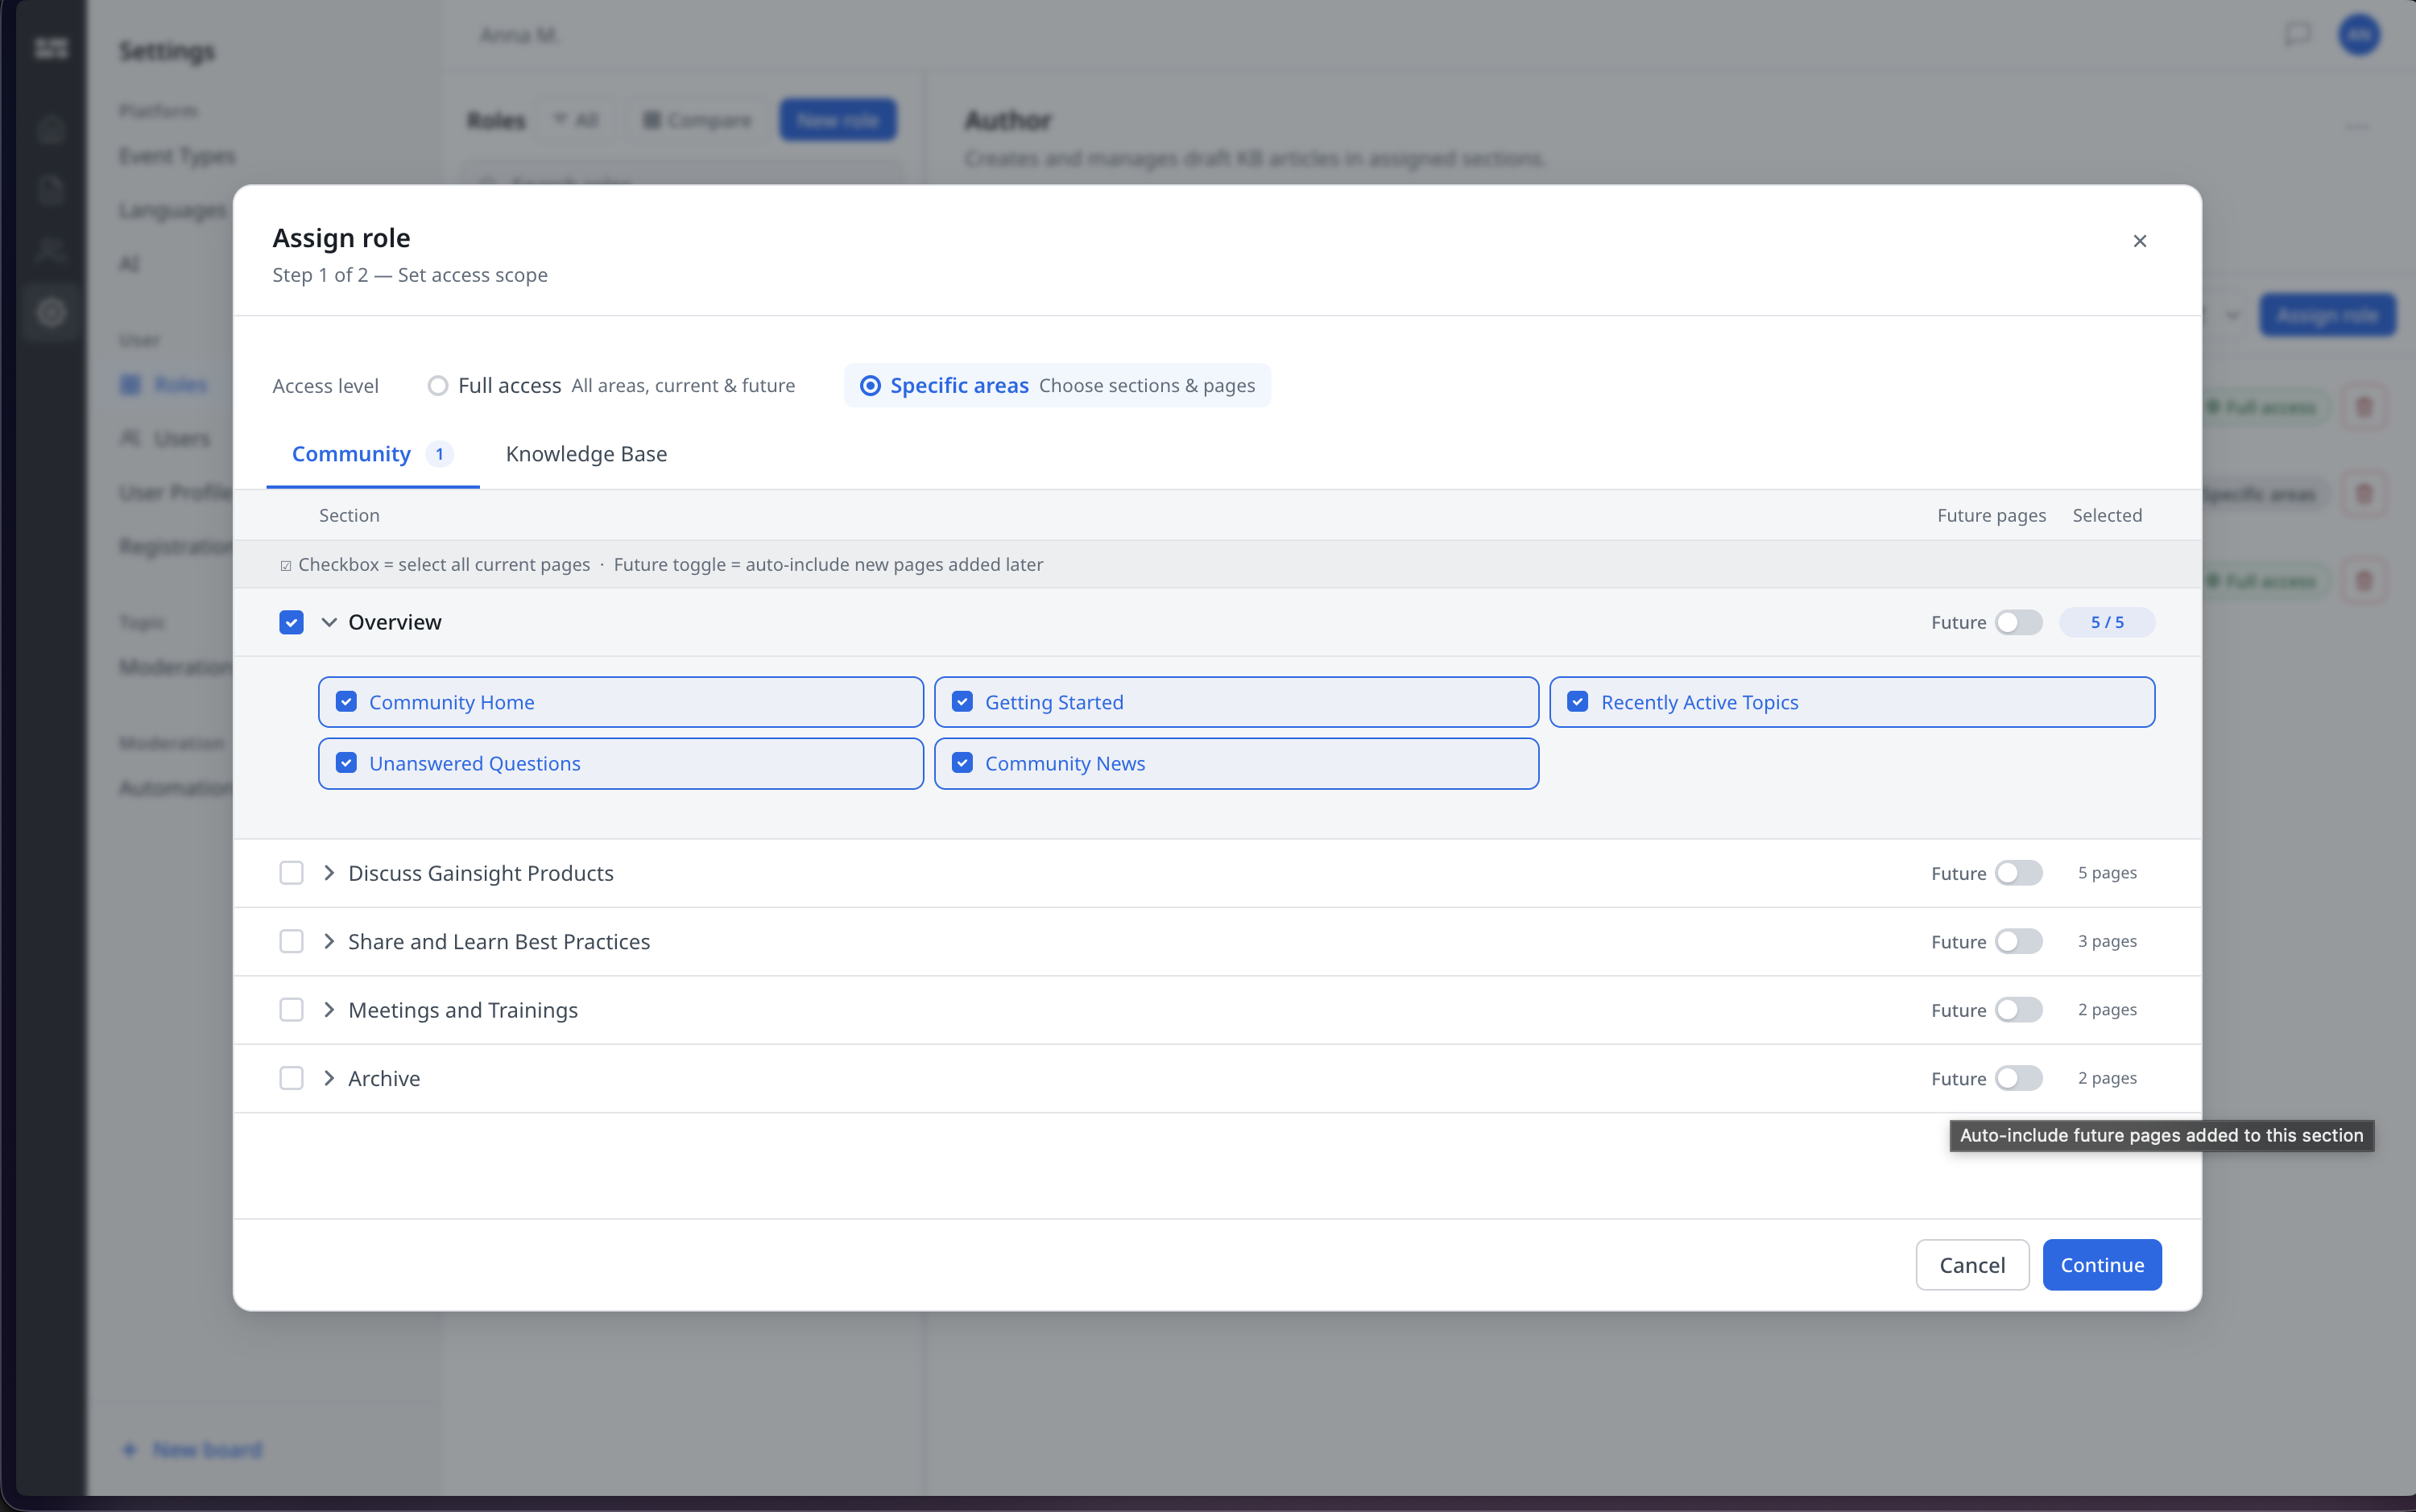Expand Share and Learn Best Practices
The height and width of the screenshot is (1512, 2416).
[x=328, y=942]
